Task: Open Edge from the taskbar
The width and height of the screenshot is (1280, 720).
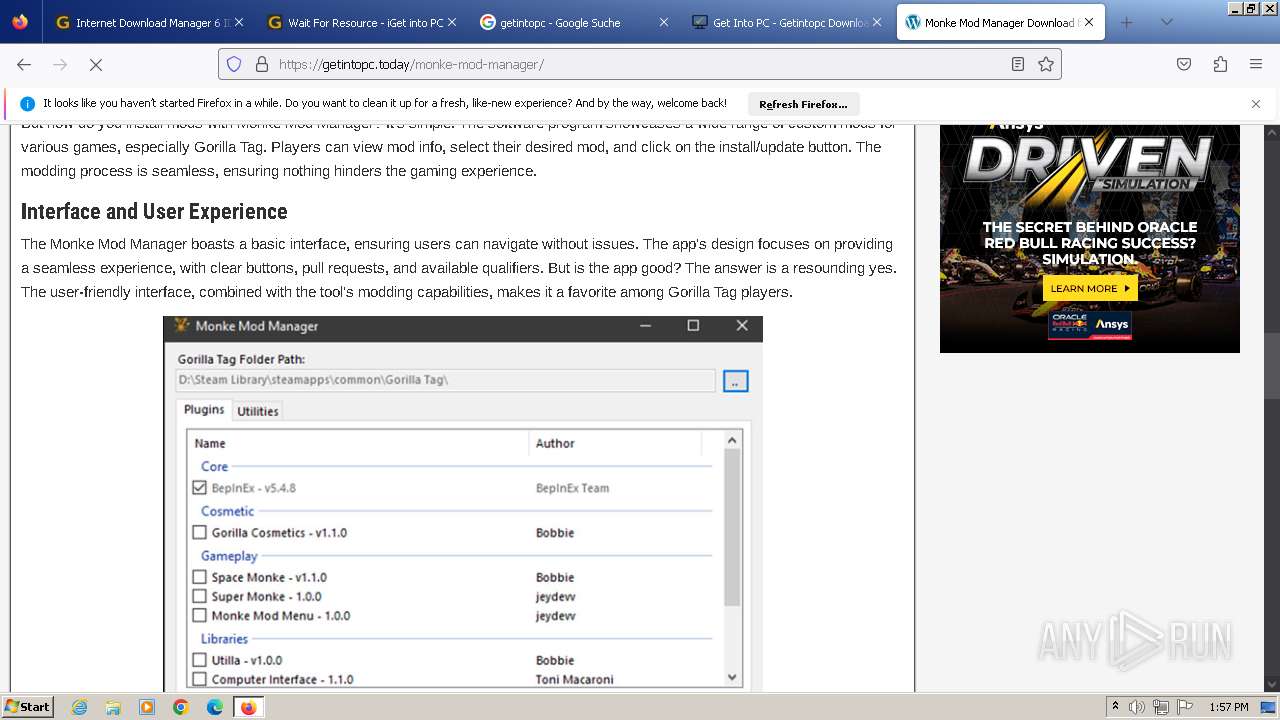Action: pos(215,707)
